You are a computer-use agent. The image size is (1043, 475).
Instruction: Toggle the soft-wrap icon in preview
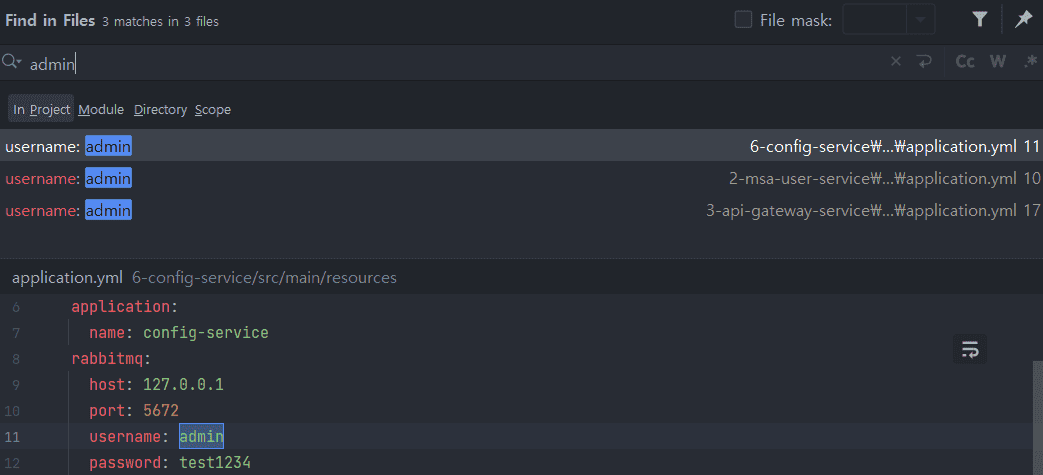pyautogui.click(x=970, y=349)
